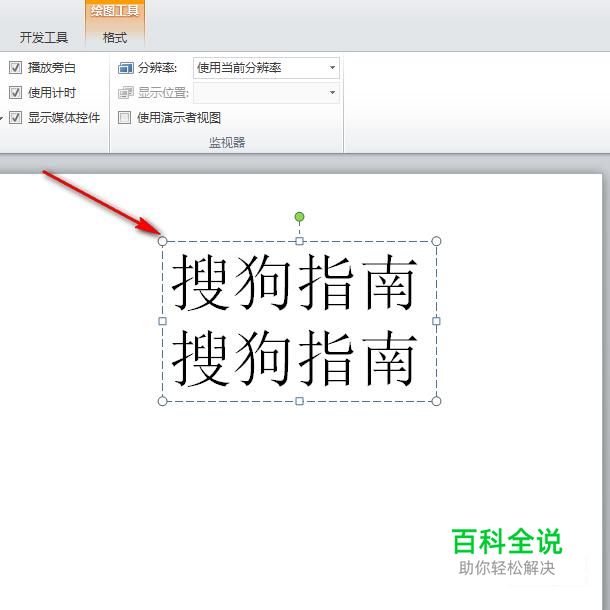Uncheck the 使用计时 checkbox
610x610 pixels.
click(15, 93)
